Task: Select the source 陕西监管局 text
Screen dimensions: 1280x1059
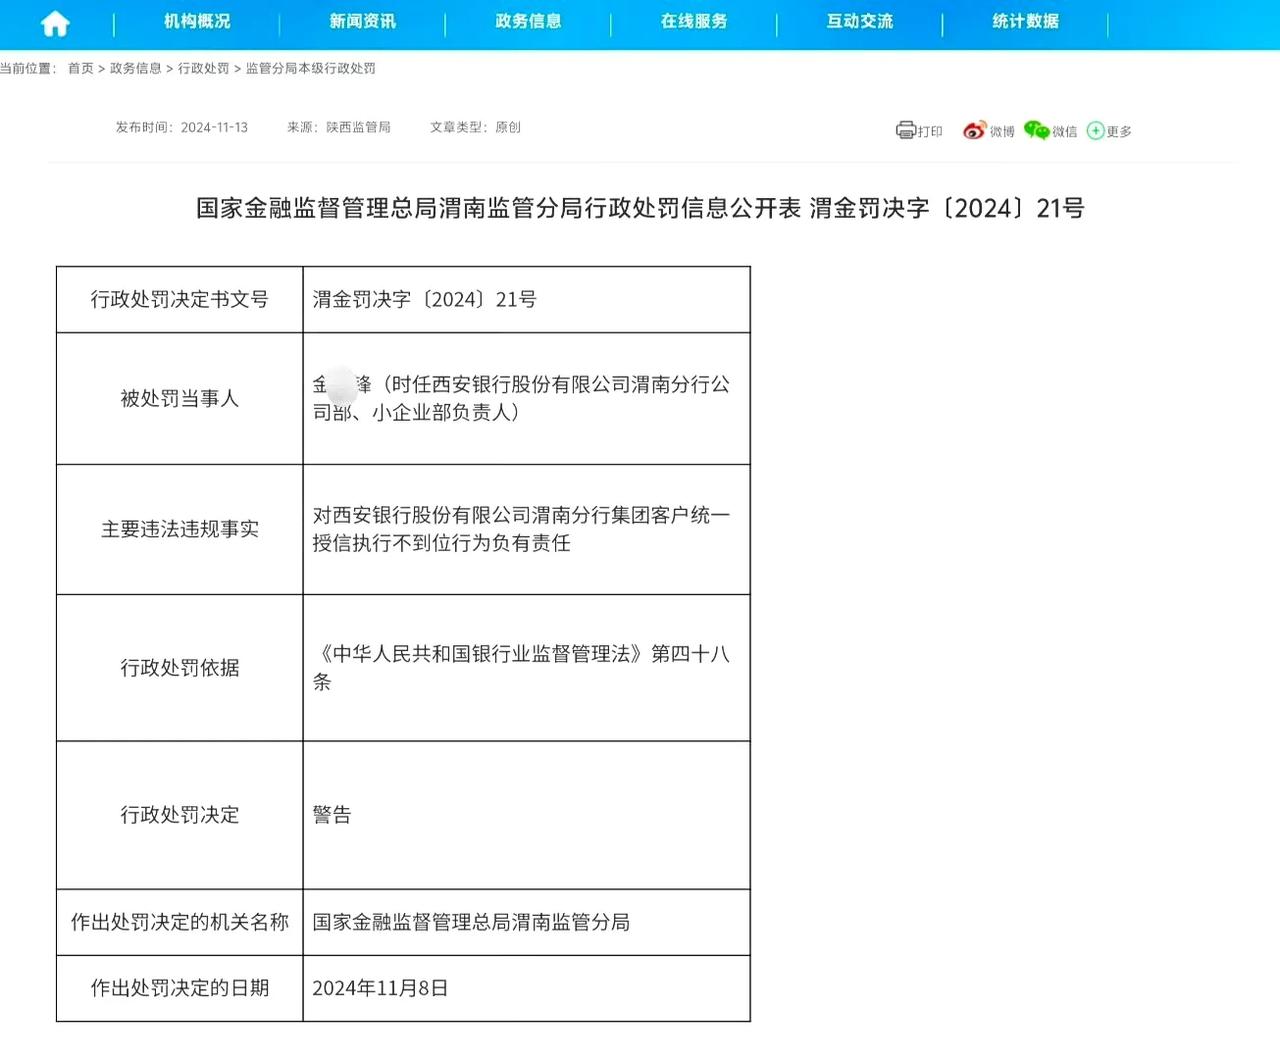Action: (x=358, y=127)
